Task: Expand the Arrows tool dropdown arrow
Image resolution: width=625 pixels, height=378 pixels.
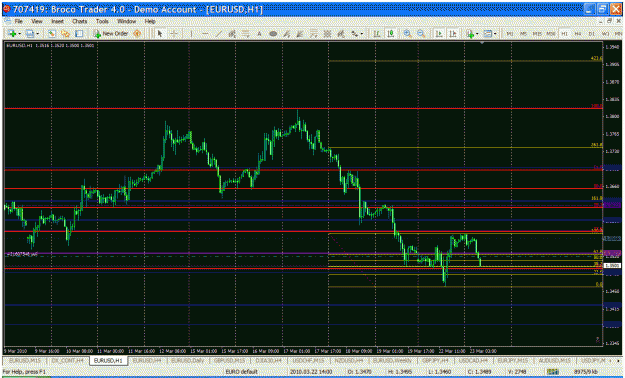Action: [362, 34]
